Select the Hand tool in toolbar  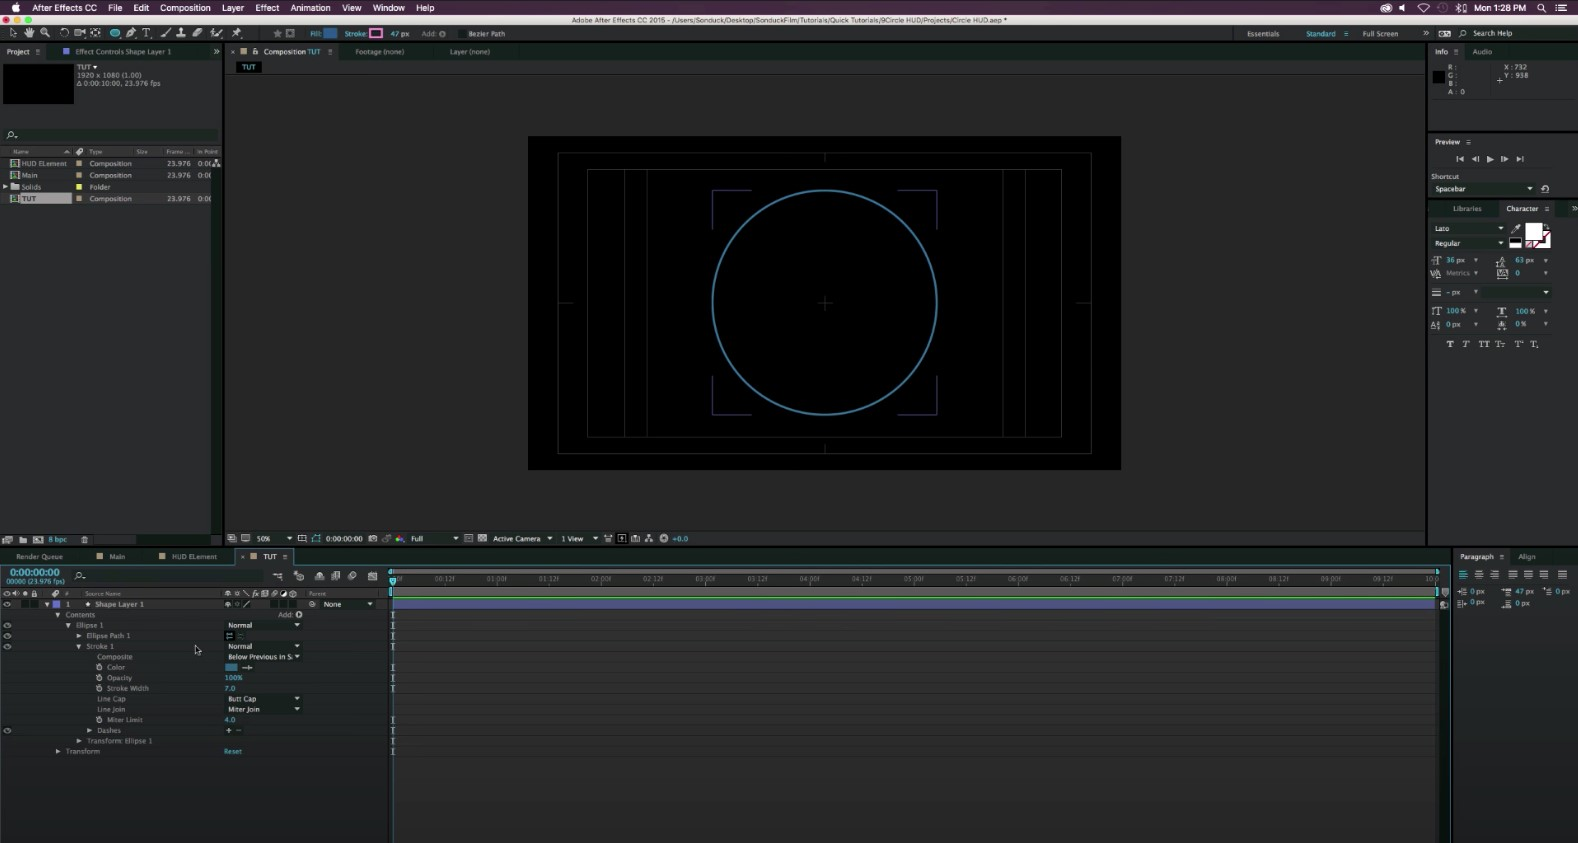tap(29, 33)
